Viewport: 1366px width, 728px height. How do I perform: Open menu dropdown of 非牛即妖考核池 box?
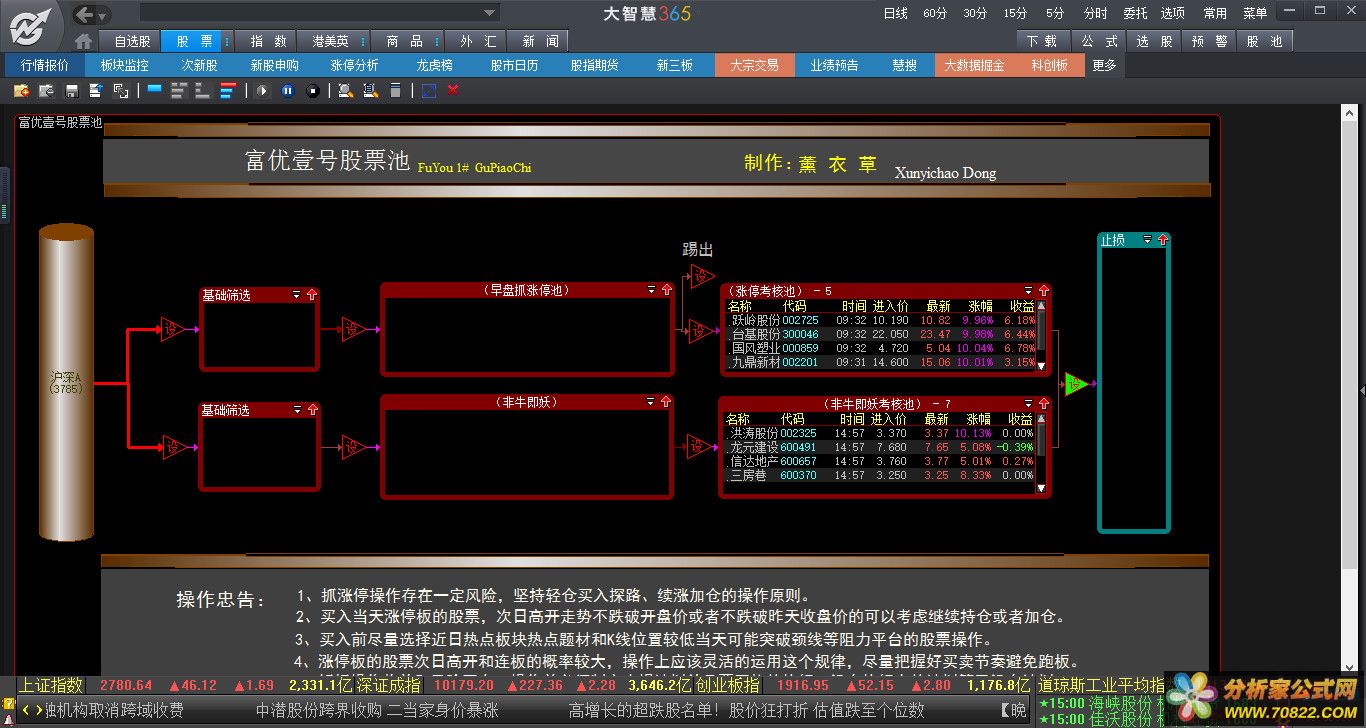tap(1028, 404)
